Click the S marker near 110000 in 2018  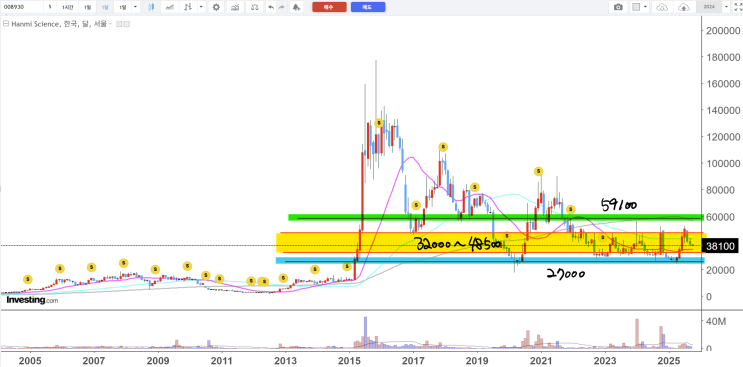443,147
